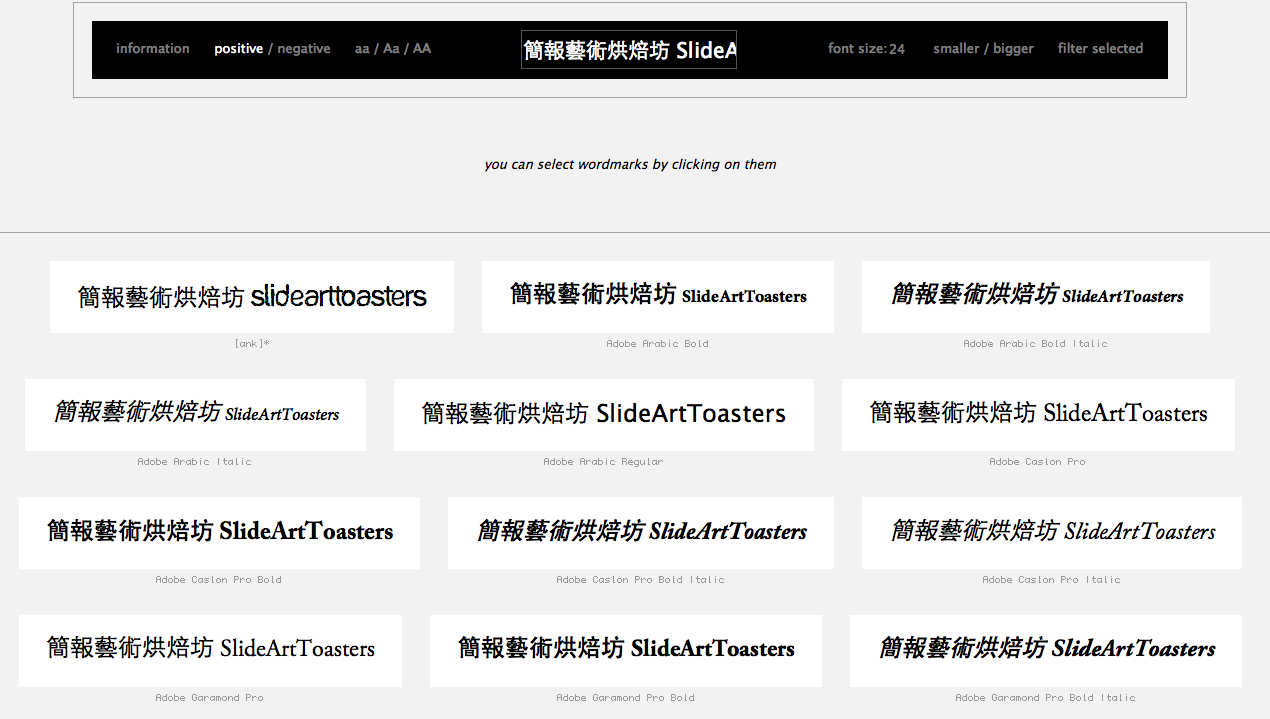Select the Adobe Arabic Regular wordmark
Viewport: 1270px width, 719px height.
click(604, 415)
